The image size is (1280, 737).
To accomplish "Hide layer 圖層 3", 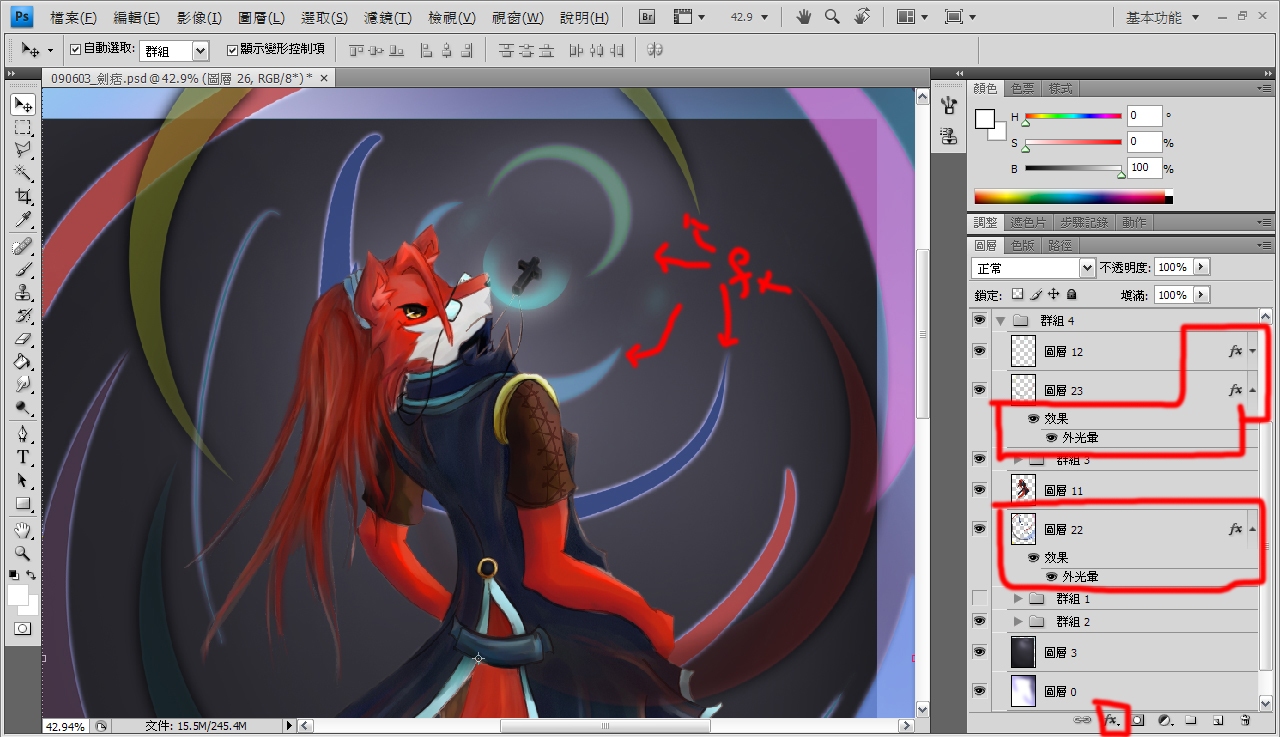I will [x=979, y=652].
